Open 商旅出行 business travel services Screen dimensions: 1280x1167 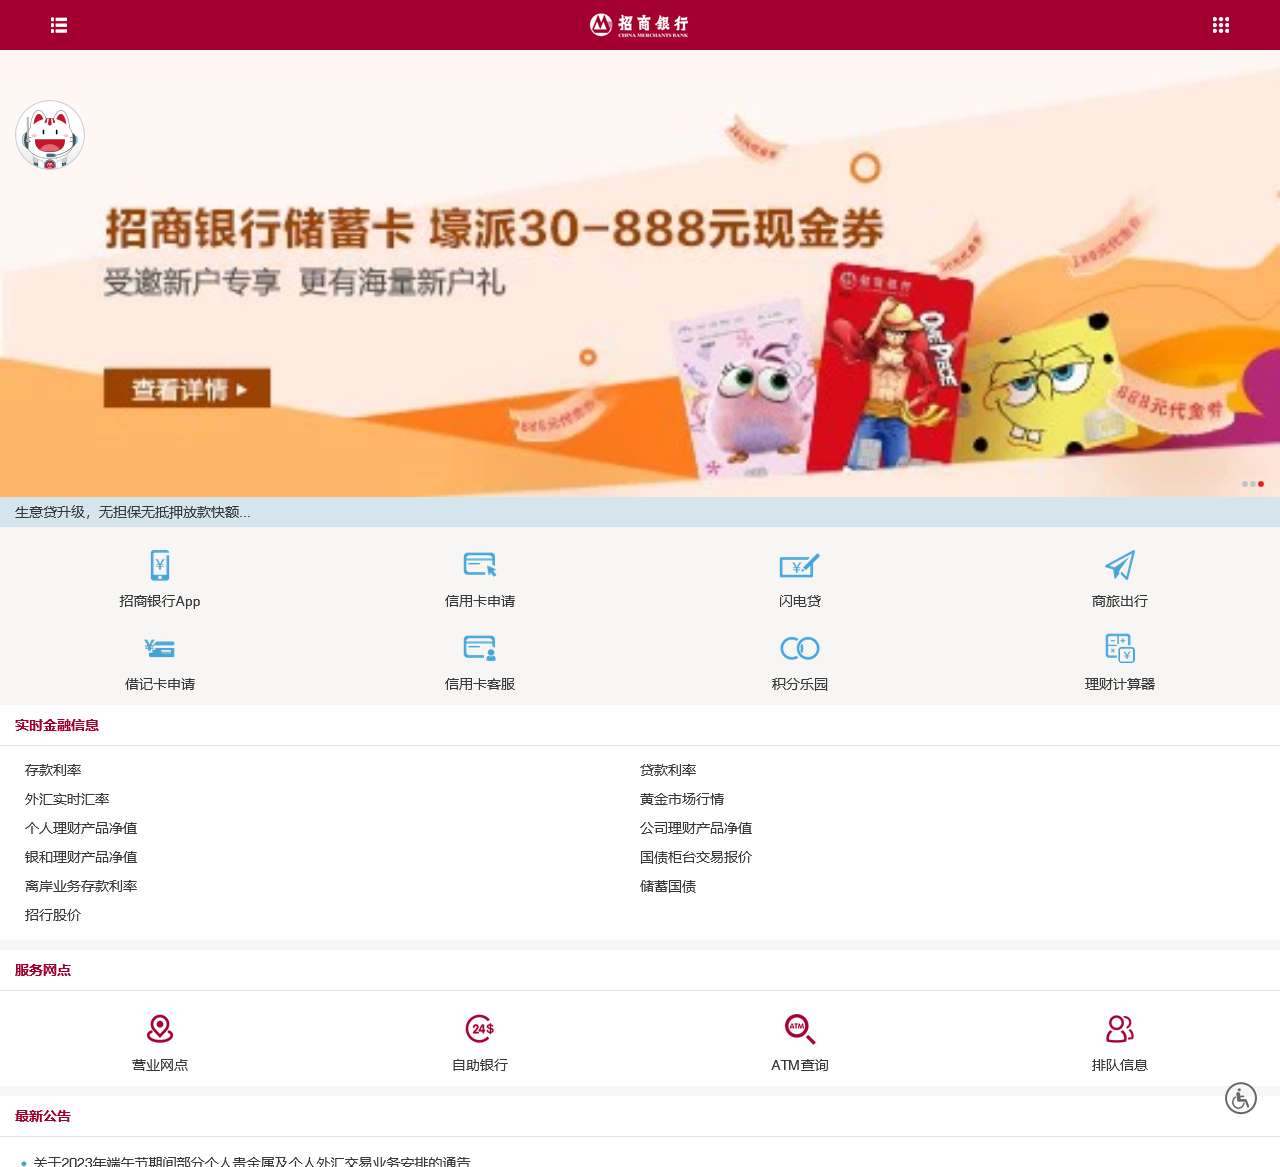[1119, 580]
